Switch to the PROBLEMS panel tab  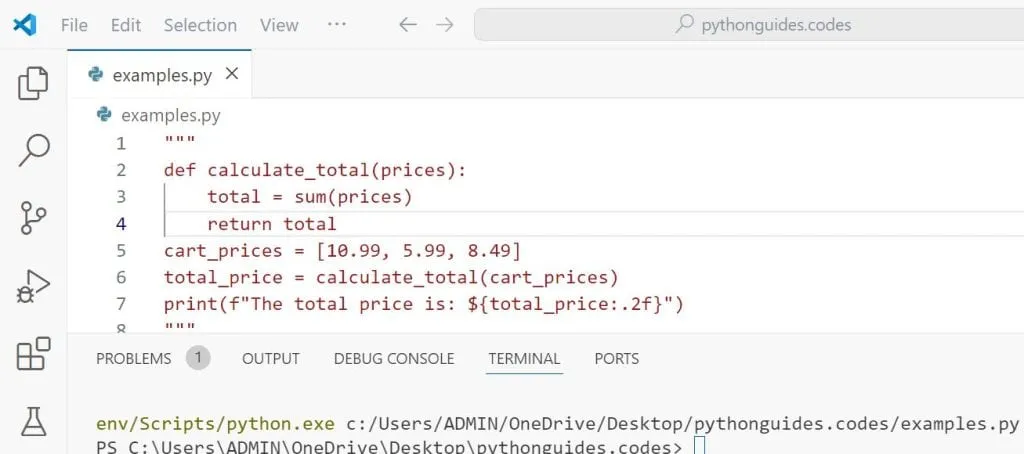[133, 358]
